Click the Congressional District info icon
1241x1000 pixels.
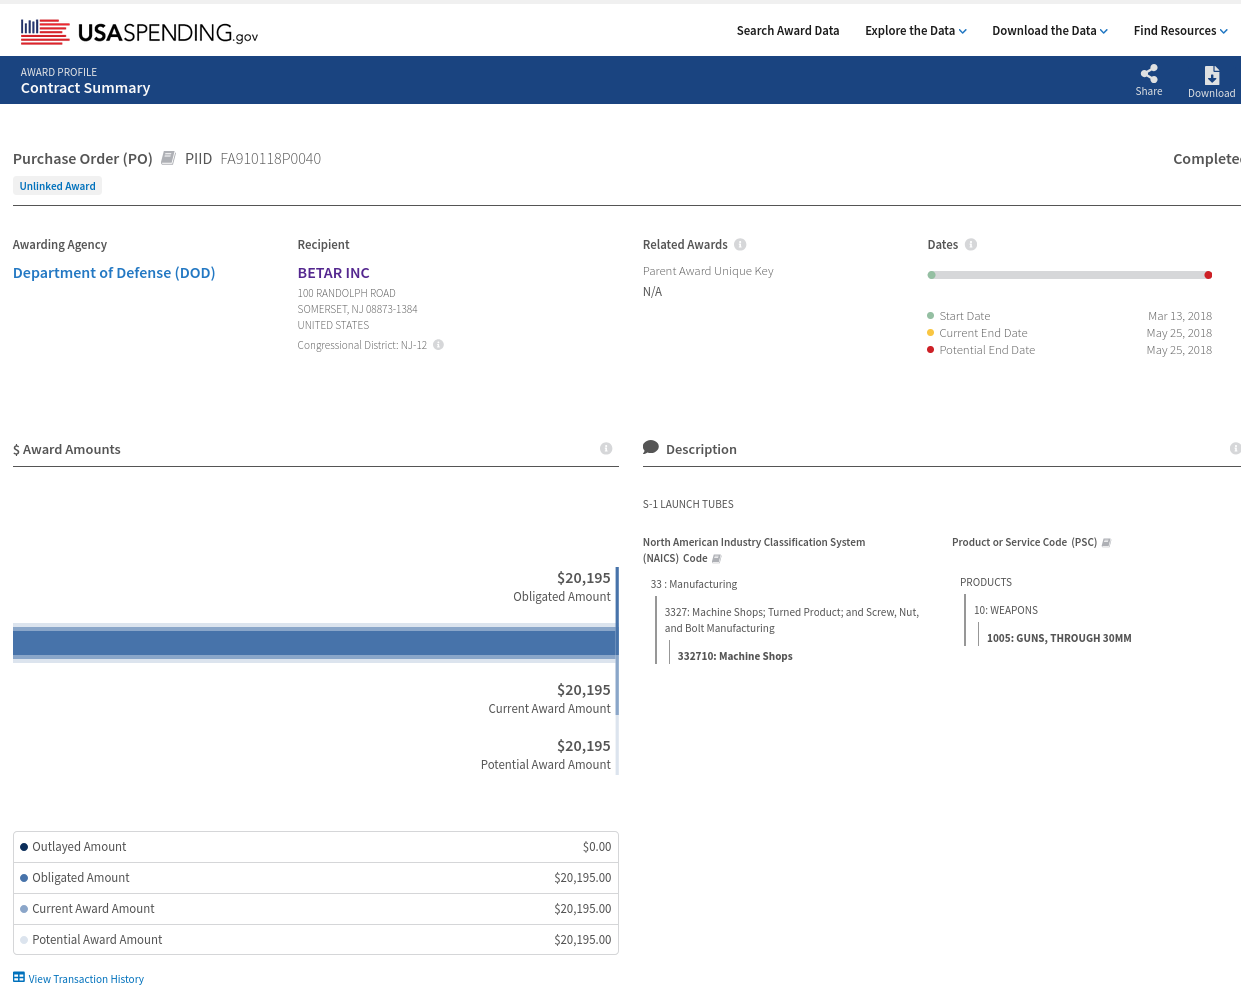point(438,345)
